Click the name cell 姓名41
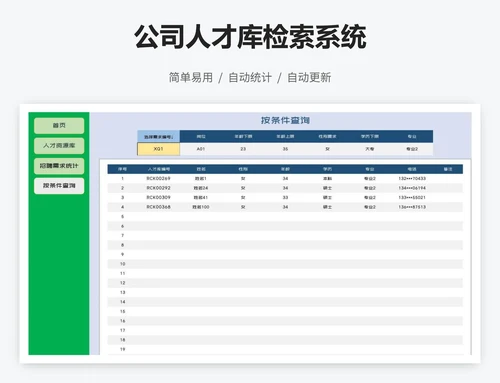The height and width of the screenshot is (383, 500). (201, 197)
